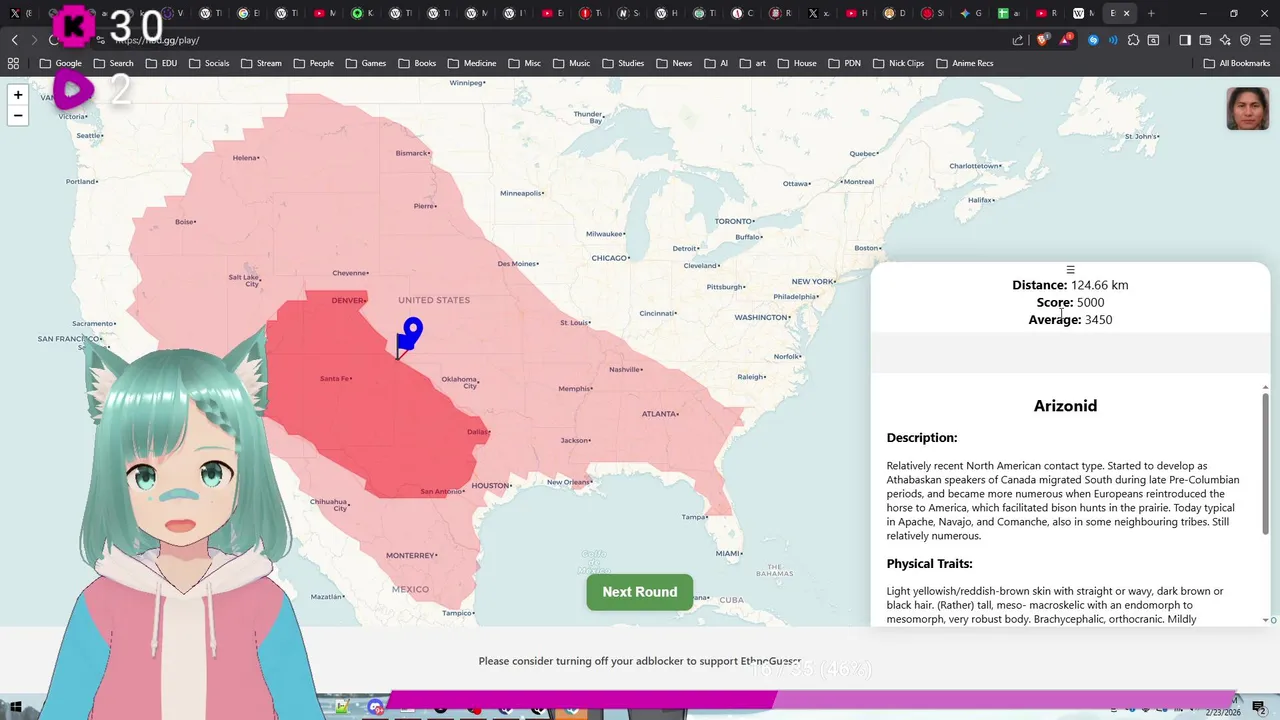The width and height of the screenshot is (1280, 720).
Task: Click the Physical Traits heading
Action: (x=929, y=564)
